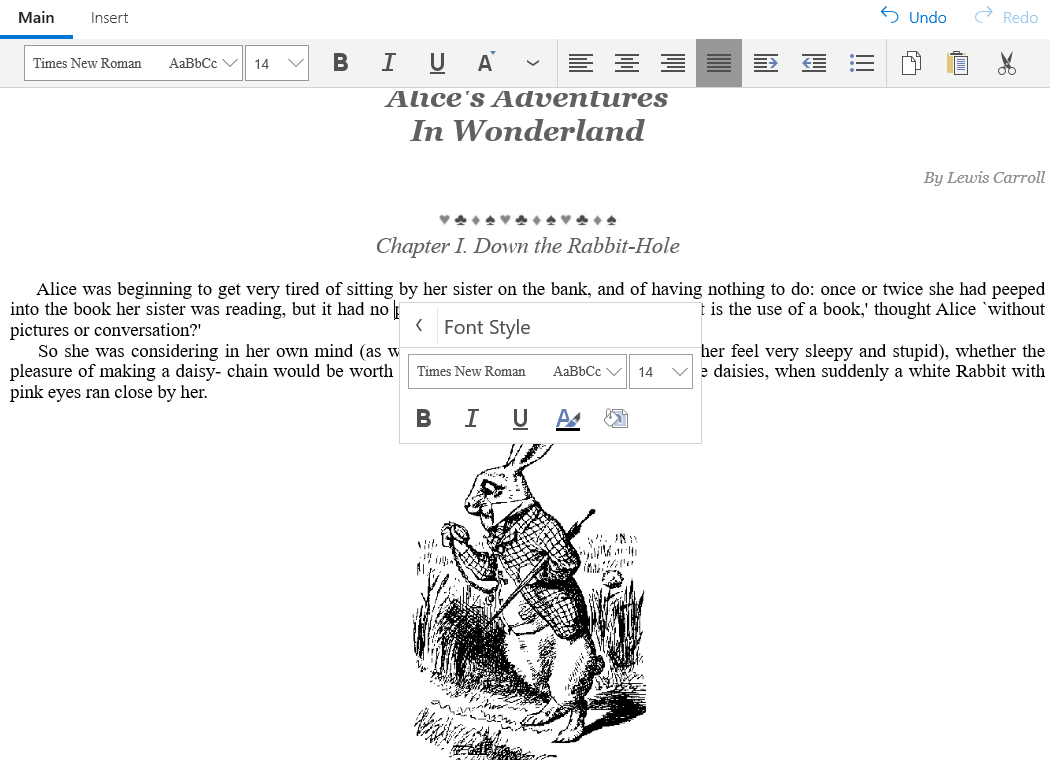1050x760 pixels.
Task: Decrease paragraph indent
Action: 814,63
